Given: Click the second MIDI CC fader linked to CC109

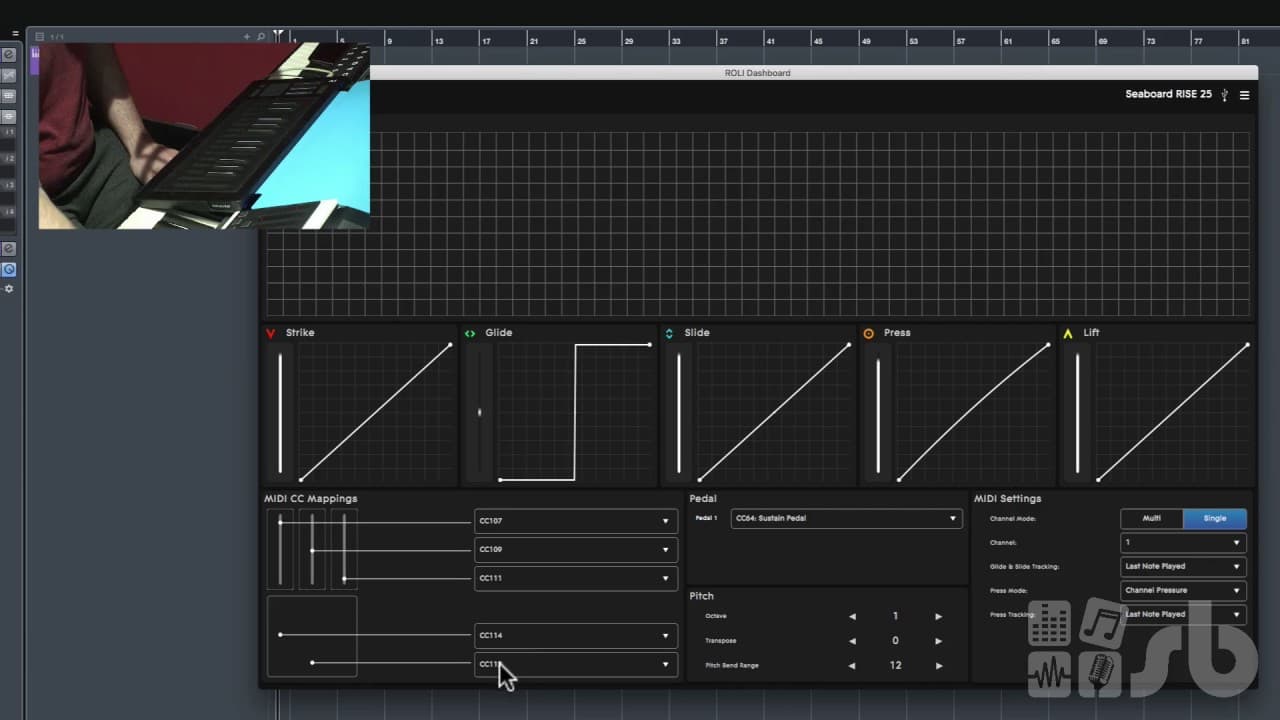Looking at the screenshot, I should pyautogui.click(x=312, y=549).
